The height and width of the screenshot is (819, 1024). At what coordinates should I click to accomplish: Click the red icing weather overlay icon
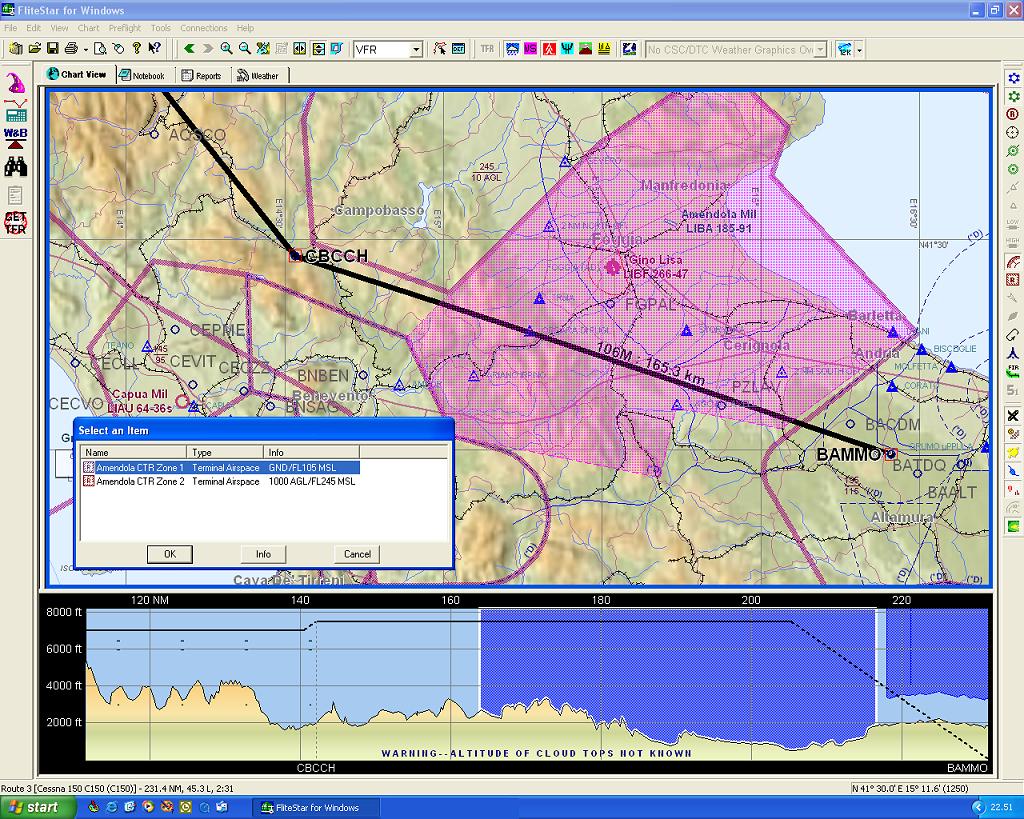[549, 48]
